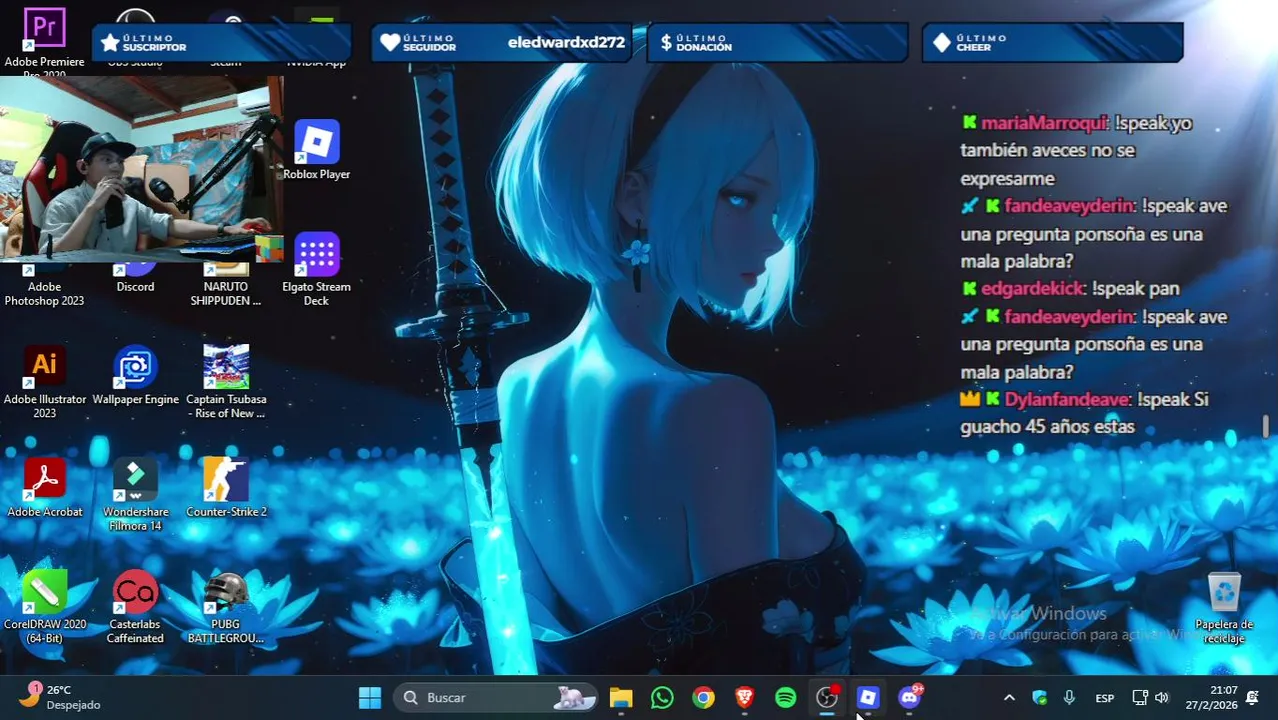Open Spotify from the taskbar
1278x720 pixels.
[785, 697]
